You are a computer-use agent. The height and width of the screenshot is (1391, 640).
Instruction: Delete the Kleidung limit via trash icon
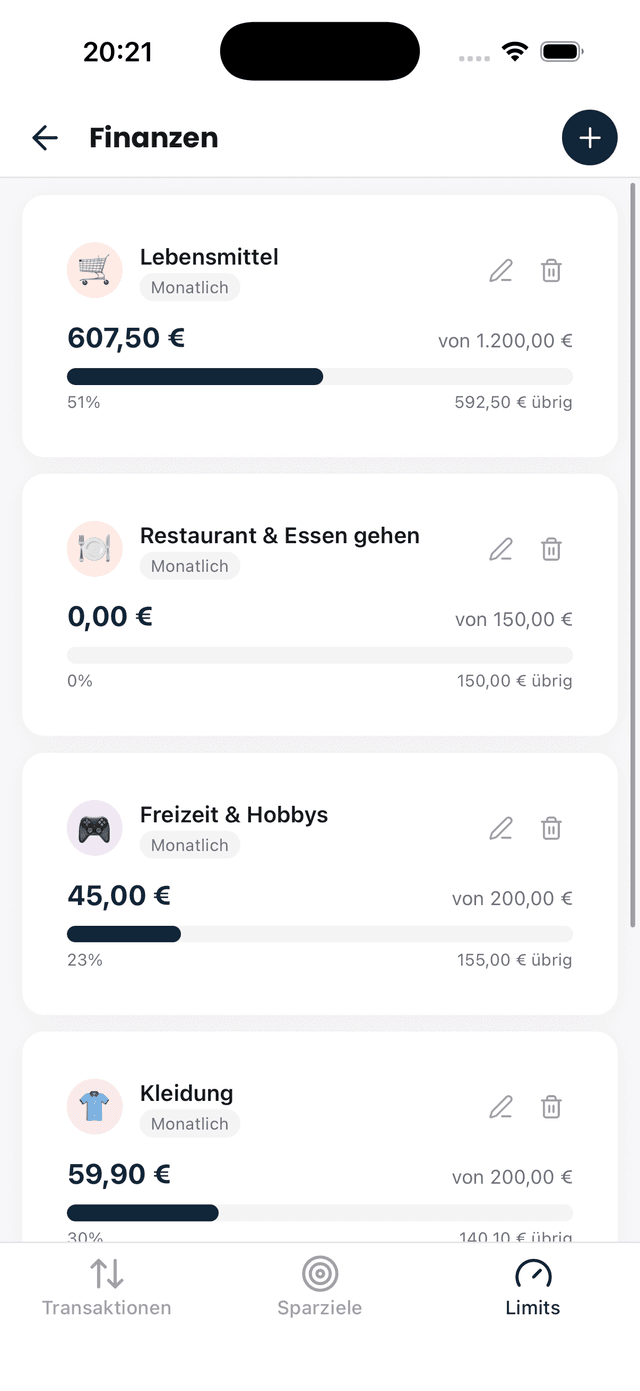point(551,1107)
